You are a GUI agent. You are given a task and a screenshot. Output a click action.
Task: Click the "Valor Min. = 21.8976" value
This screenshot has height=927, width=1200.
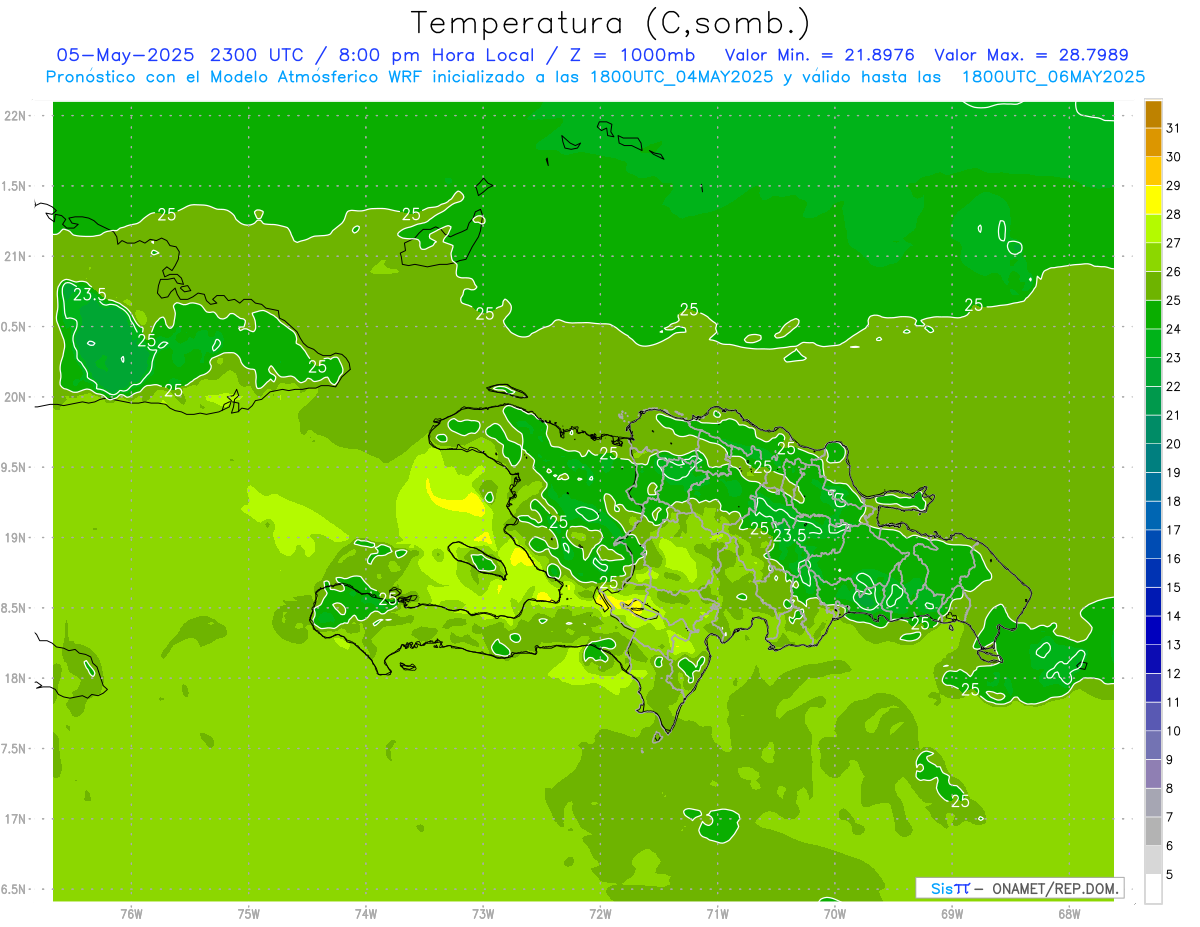(x=819, y=55)
